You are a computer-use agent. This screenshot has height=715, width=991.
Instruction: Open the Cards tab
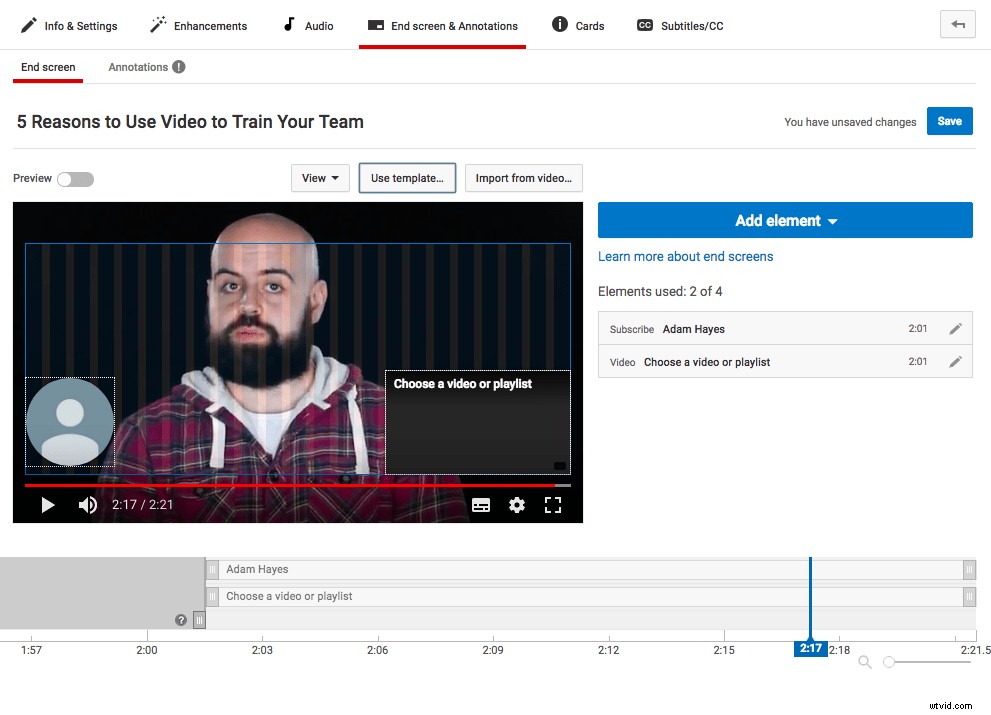click(x=578, y=25)
